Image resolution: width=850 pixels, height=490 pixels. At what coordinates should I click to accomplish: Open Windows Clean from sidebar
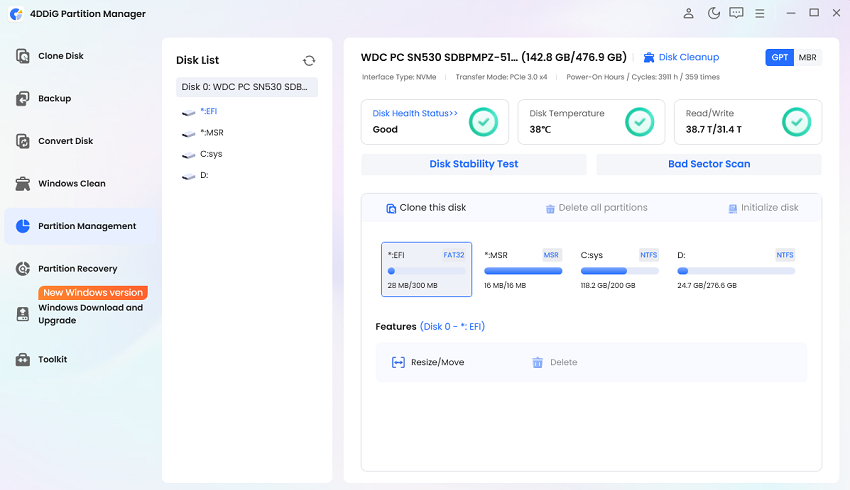(x=72, y=184)
